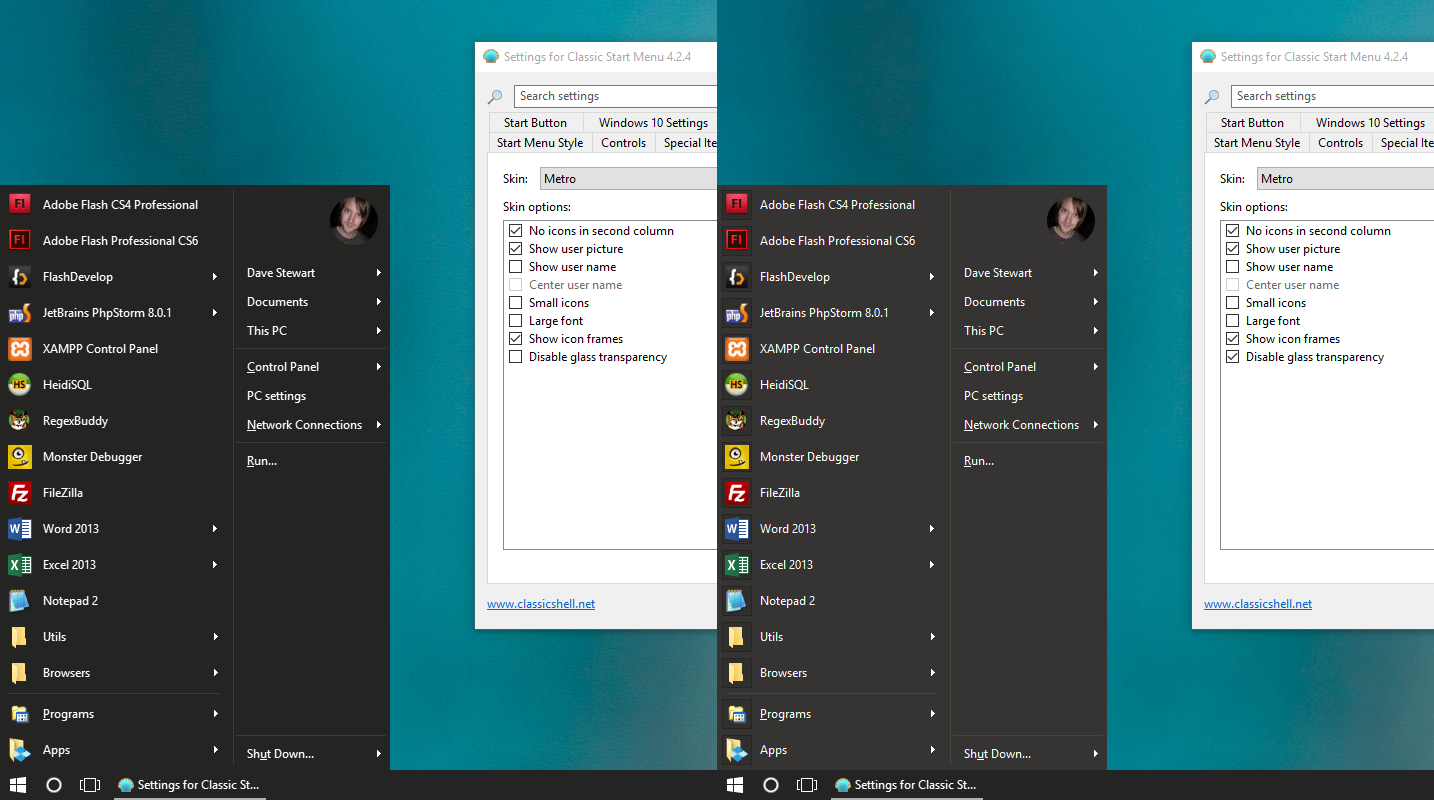
Task: Switch to Controls tab in right settings window
Action: (x=1340, y=143)
